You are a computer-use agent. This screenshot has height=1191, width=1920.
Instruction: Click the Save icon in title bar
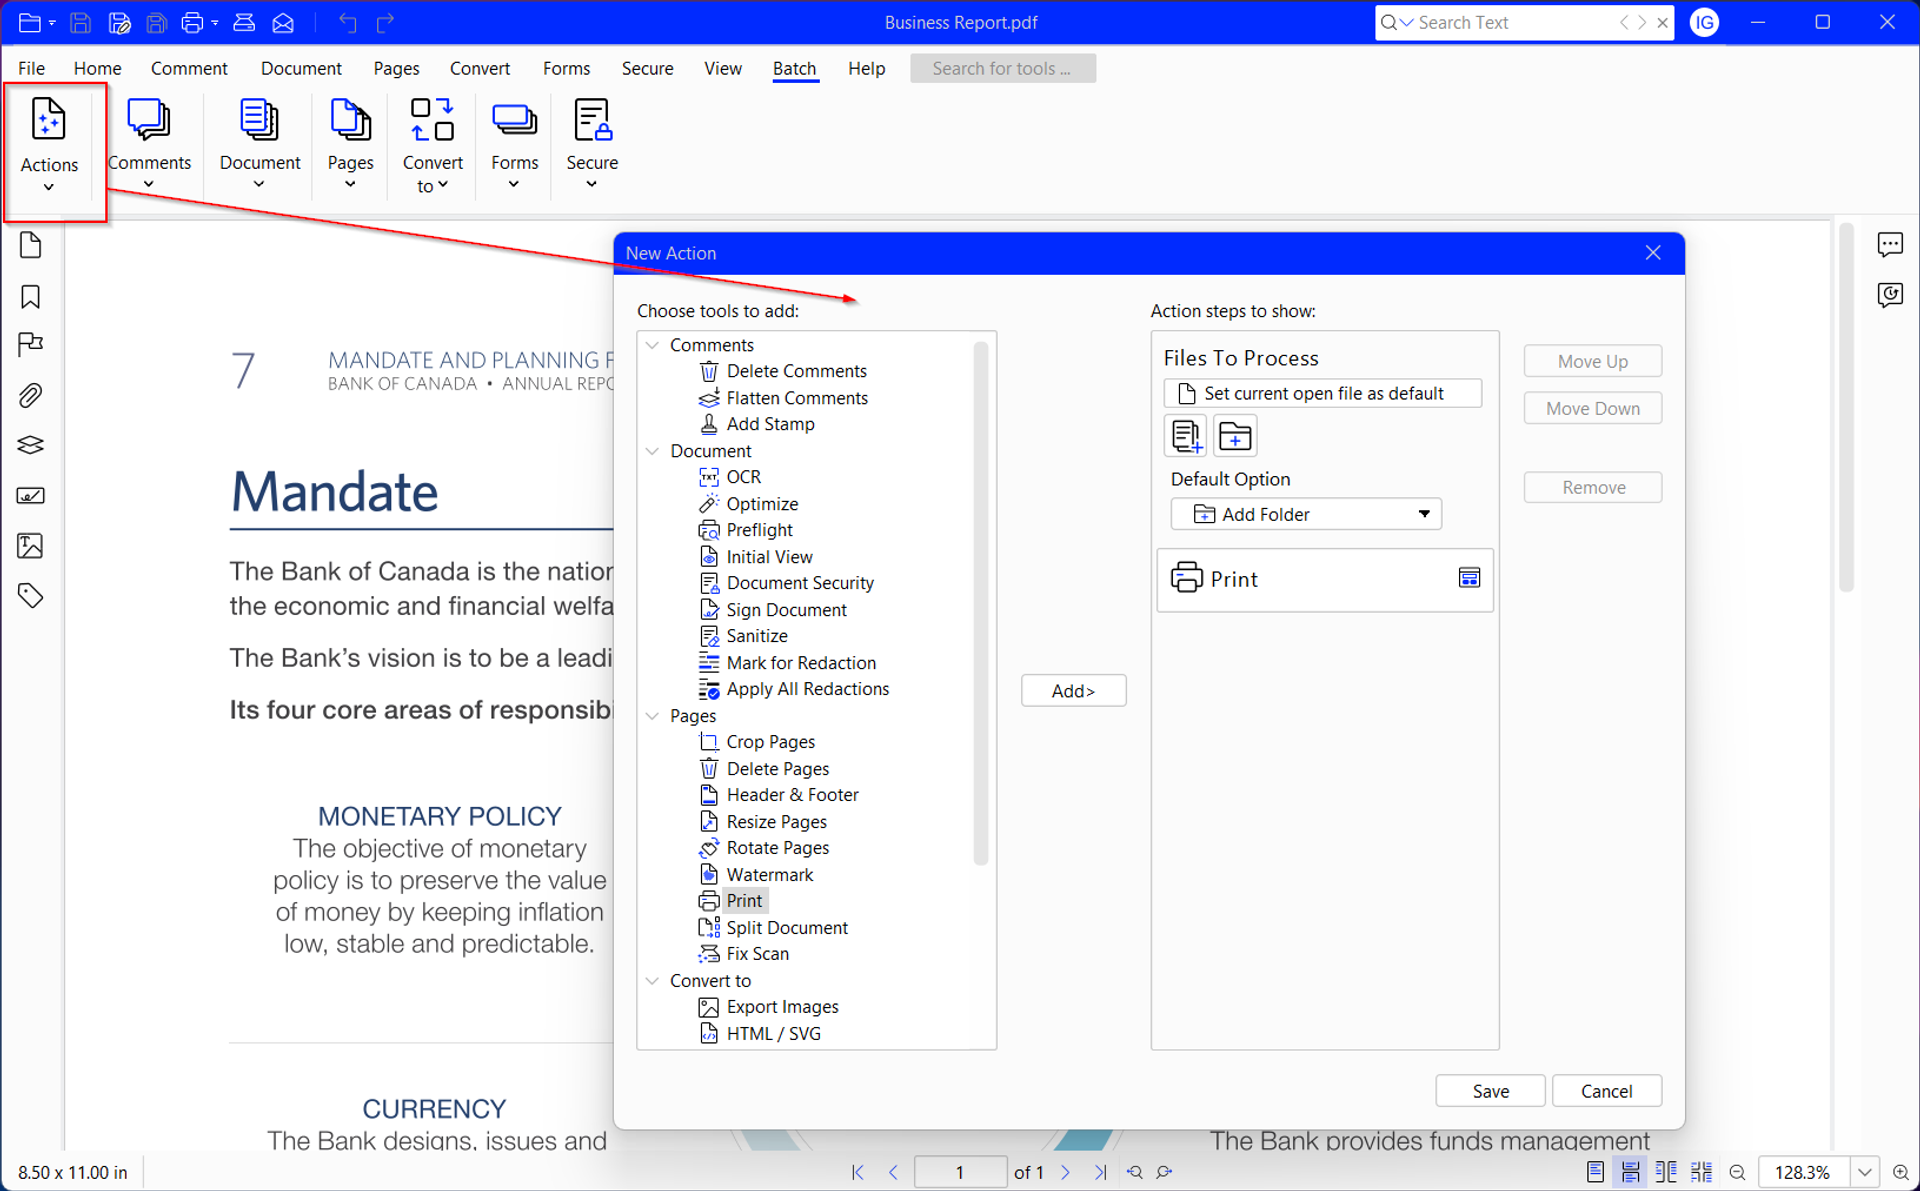[81, 22]
